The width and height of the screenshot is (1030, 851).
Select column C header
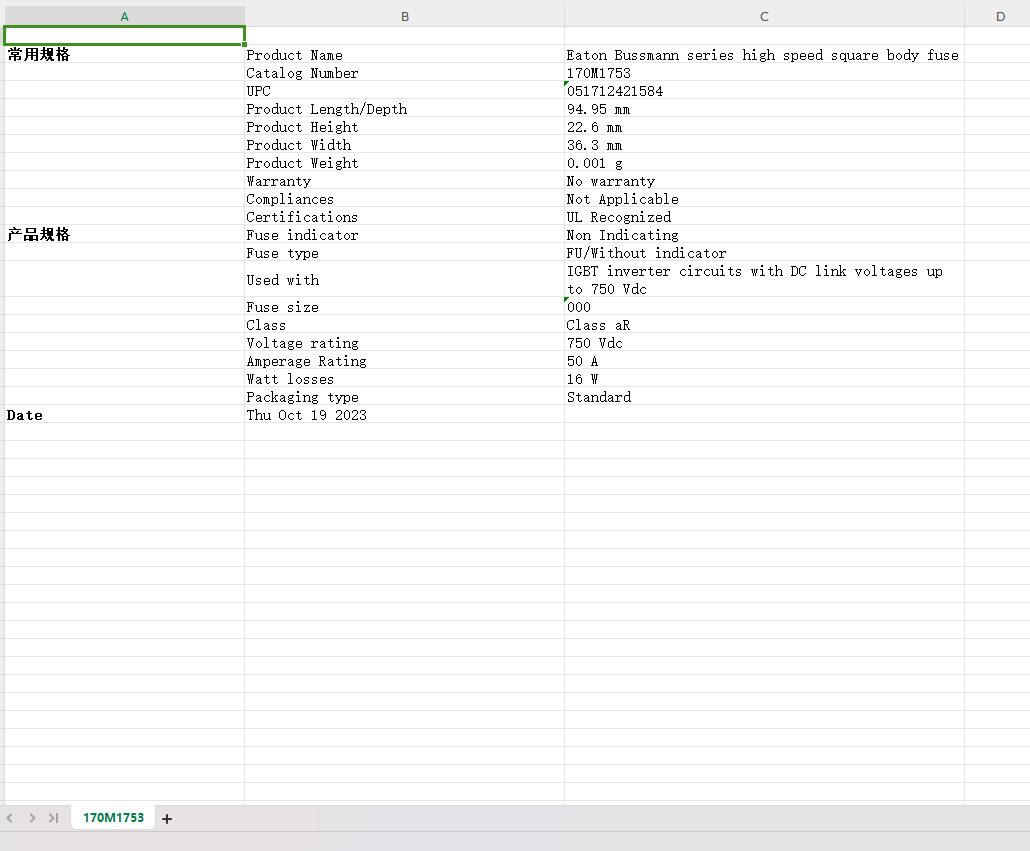click(x=764, y=16)
